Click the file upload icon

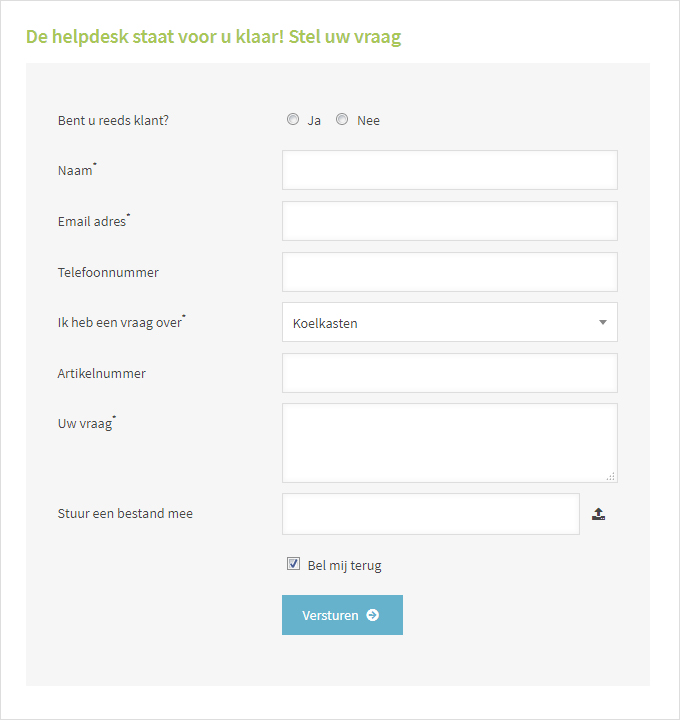pyautogui.click(x=598, y=514)
